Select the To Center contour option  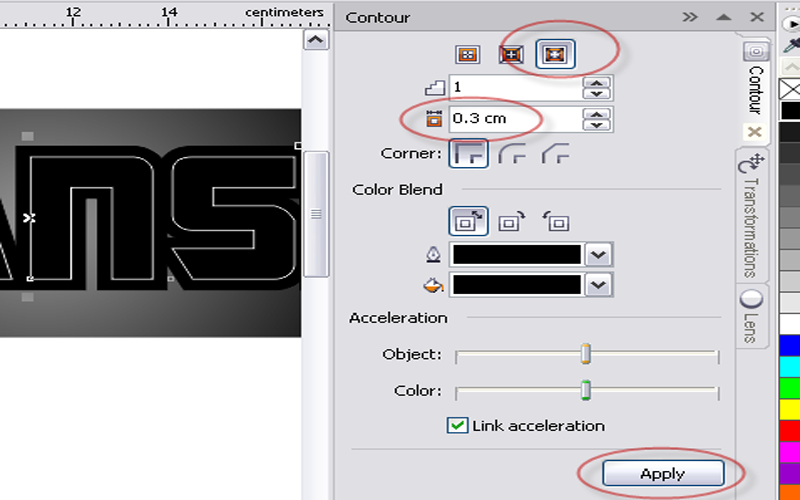click(x=467, y=54)
